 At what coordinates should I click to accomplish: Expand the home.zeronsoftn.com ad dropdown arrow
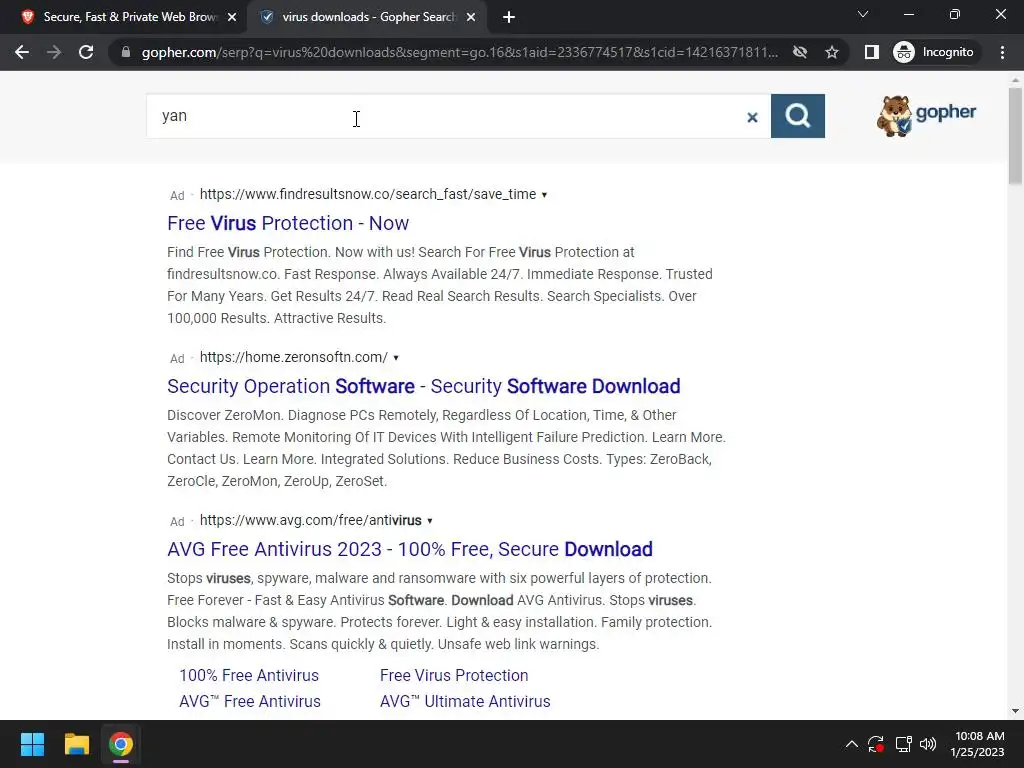[x=396, y=358]
